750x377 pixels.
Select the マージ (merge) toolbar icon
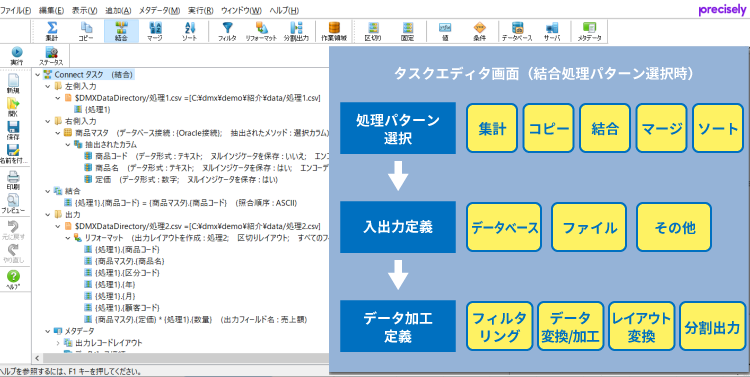155,31
